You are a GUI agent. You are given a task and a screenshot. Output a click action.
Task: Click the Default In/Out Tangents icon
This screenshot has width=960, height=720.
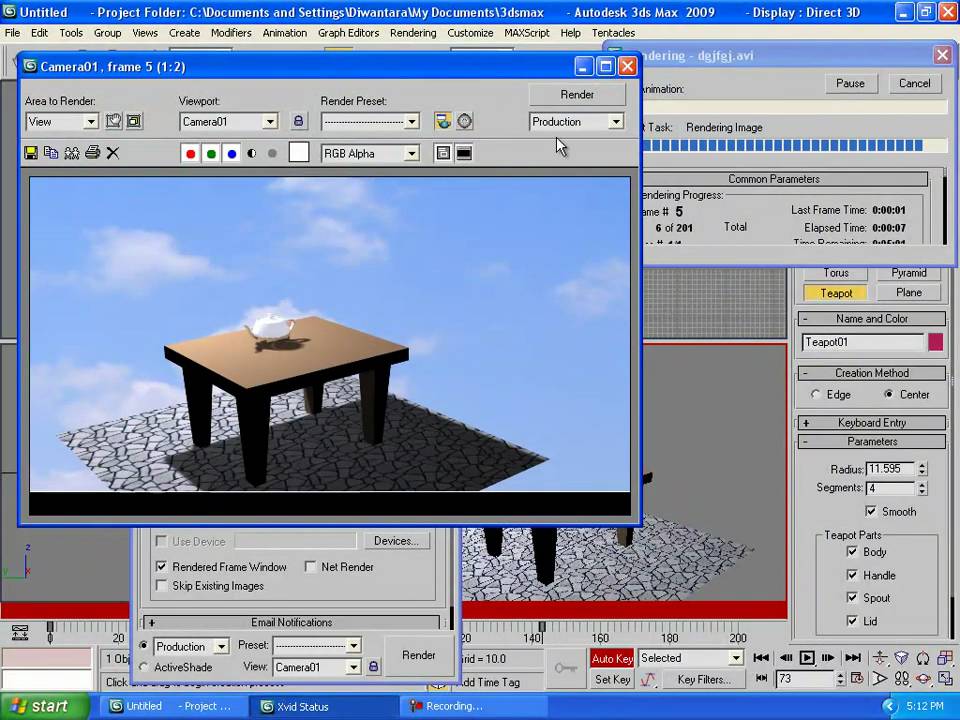click(x=648, y=679)
